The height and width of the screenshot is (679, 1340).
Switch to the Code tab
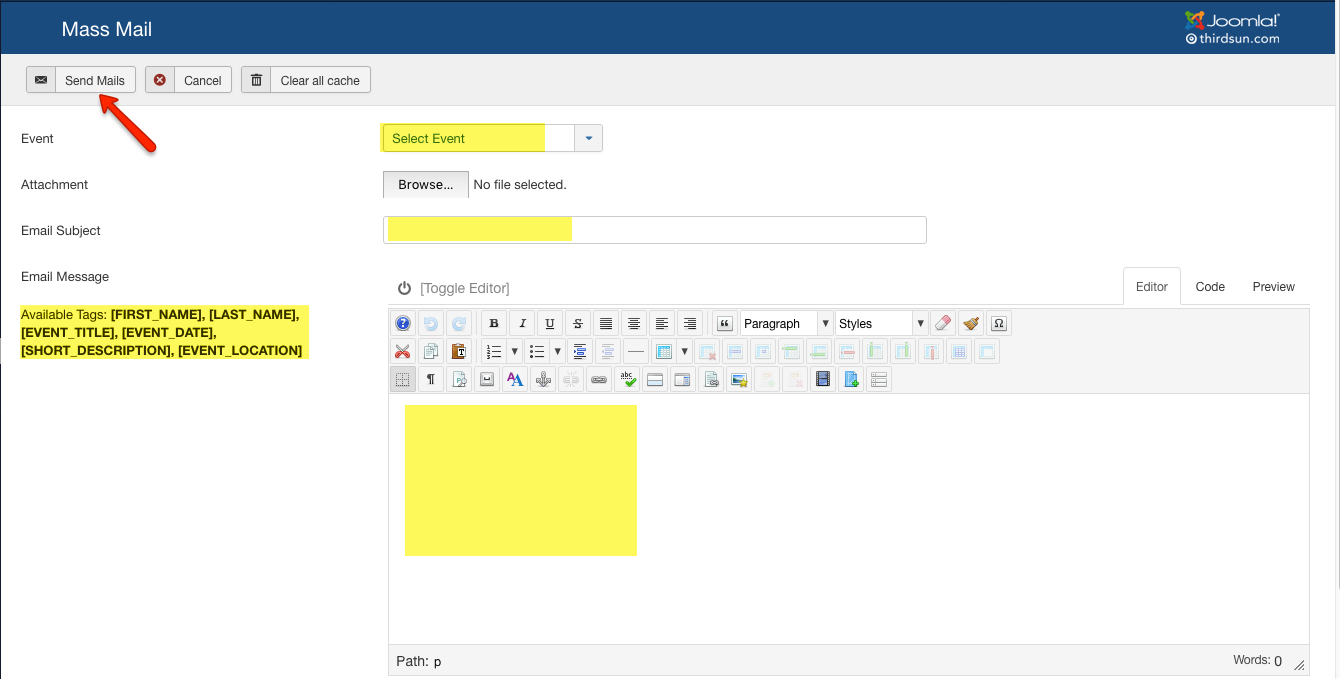1210,287
